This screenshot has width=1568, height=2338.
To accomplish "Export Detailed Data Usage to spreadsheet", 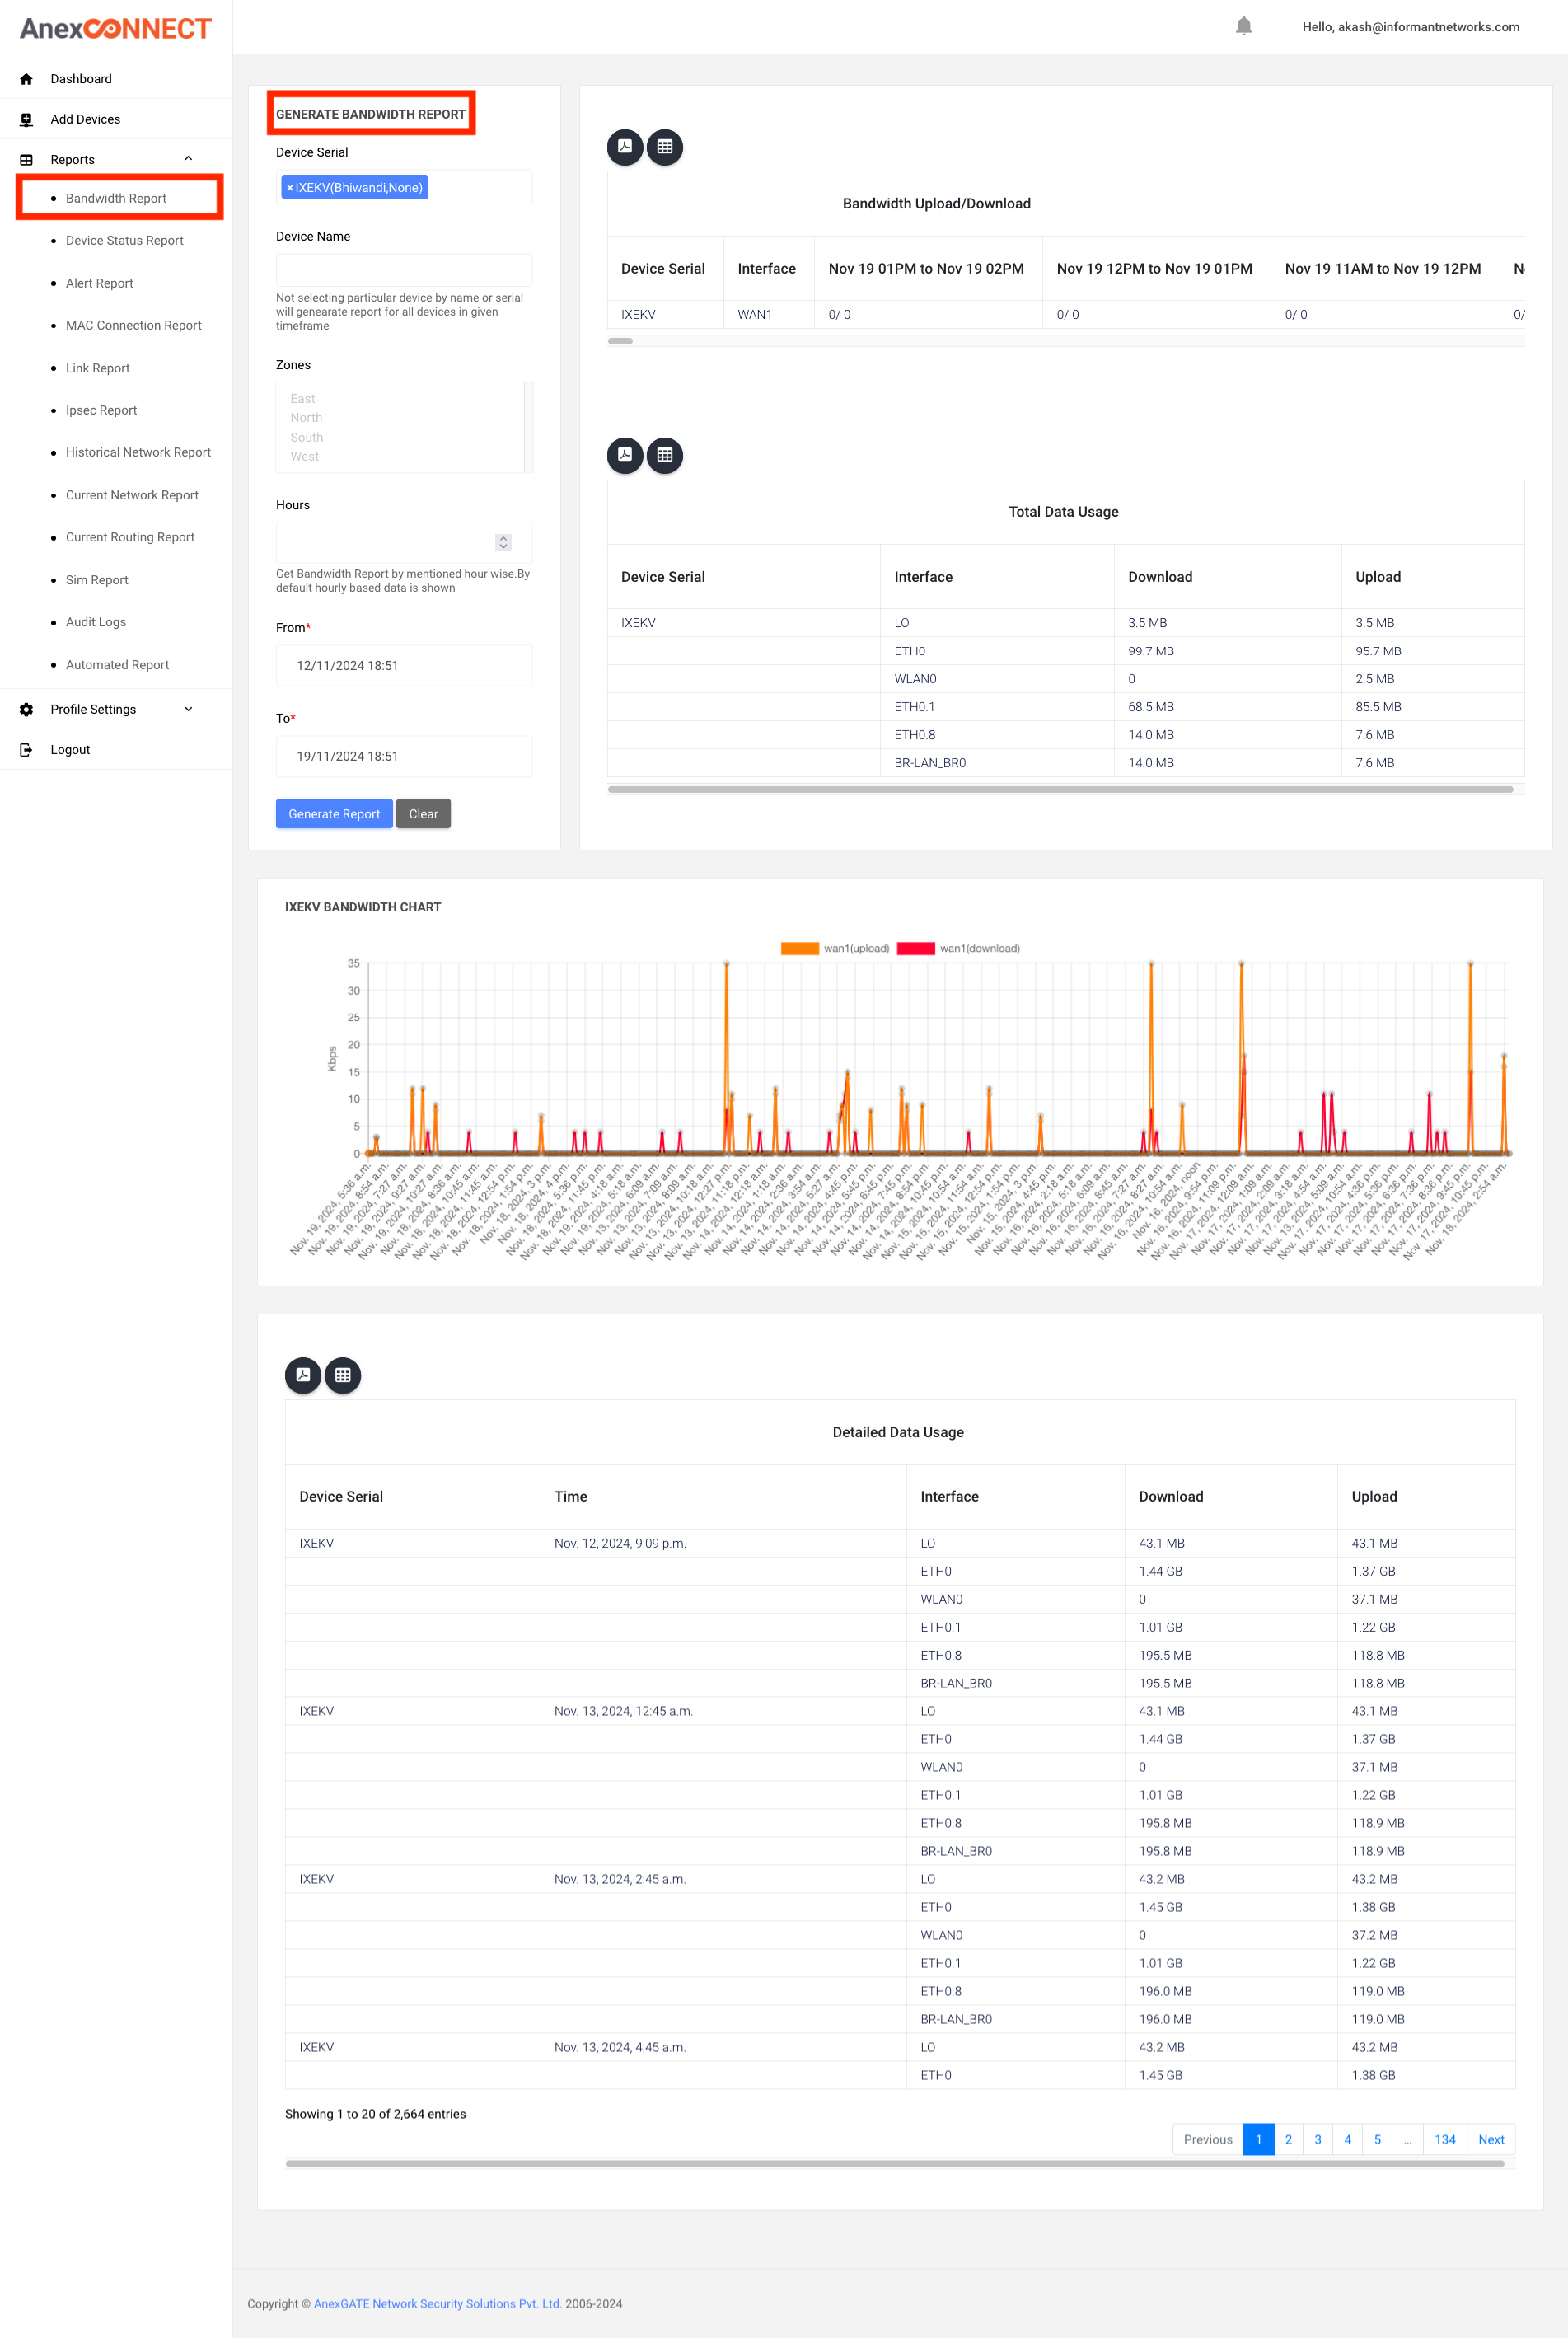I will point(343,1375).
